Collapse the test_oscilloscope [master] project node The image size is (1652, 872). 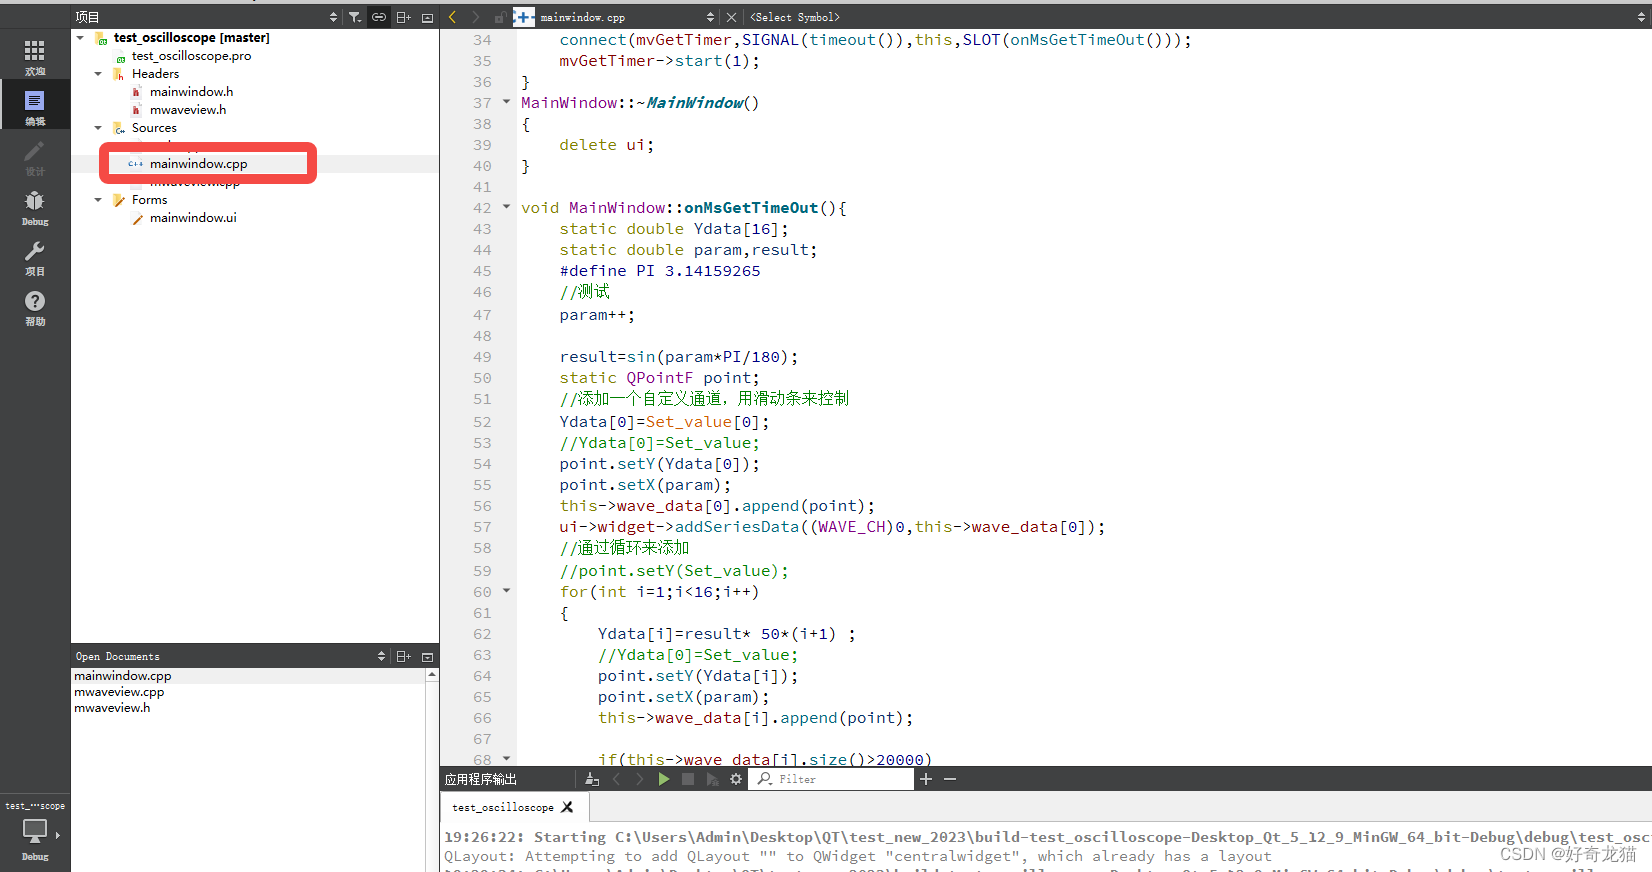(80, 38)
